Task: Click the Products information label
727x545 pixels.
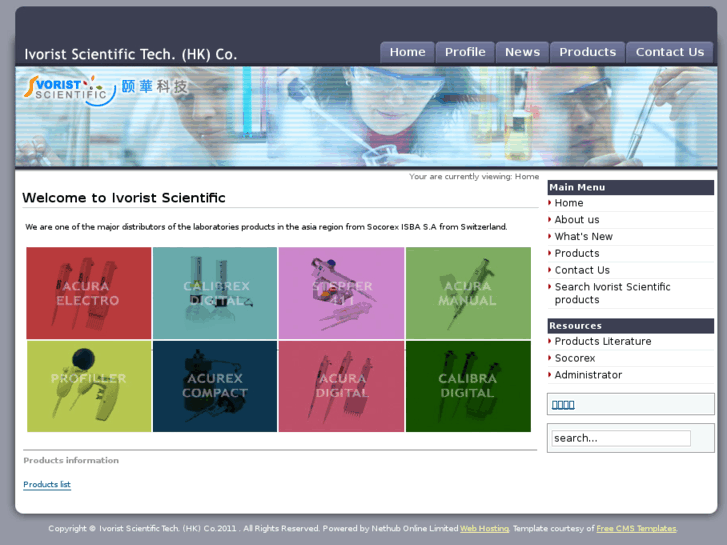Action: pos(71,460)
